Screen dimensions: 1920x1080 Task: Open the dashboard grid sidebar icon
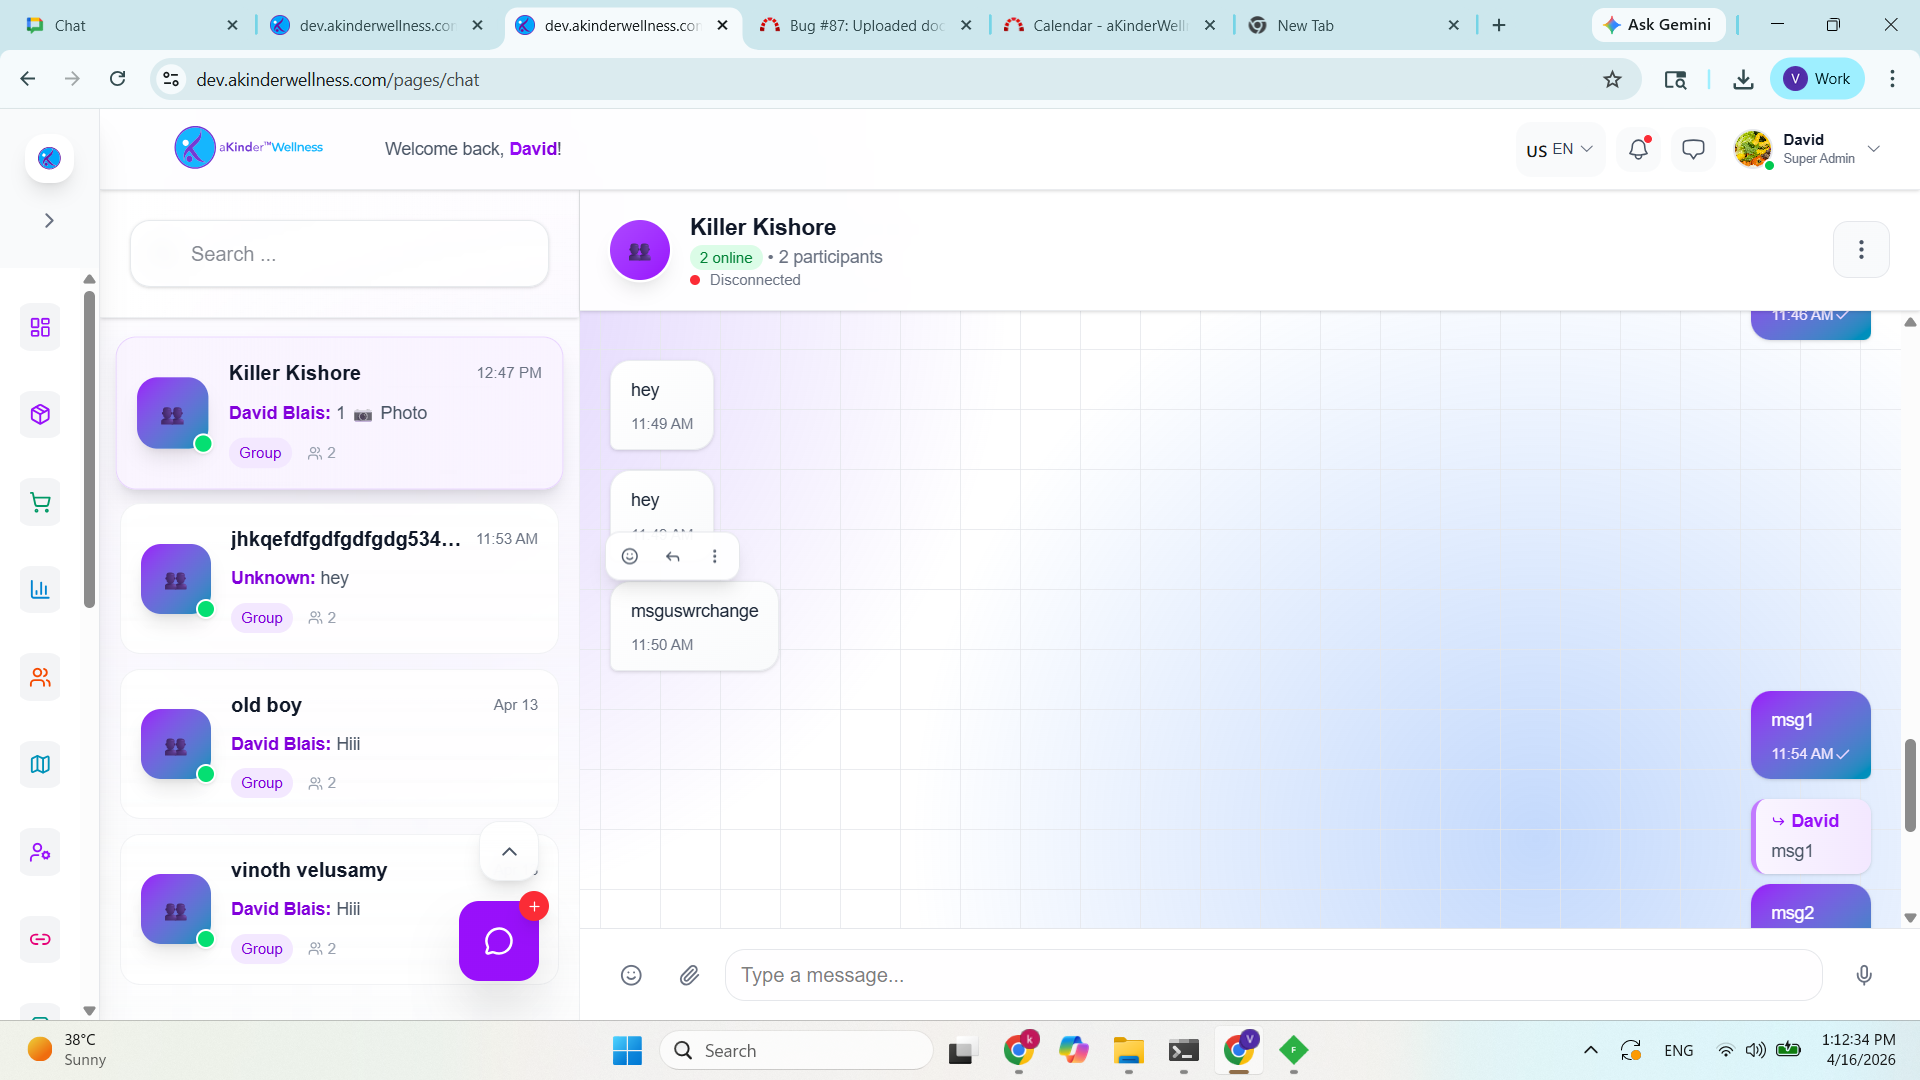tap(40, 328)
